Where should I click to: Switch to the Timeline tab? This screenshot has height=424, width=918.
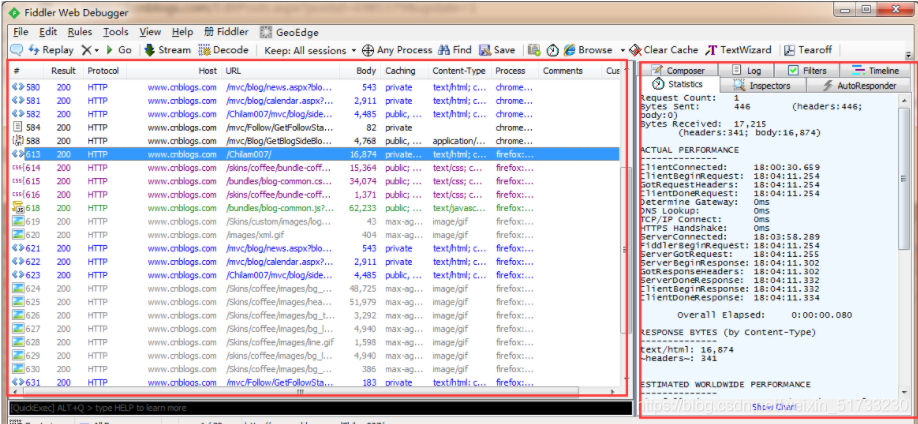tap(875, 70)
